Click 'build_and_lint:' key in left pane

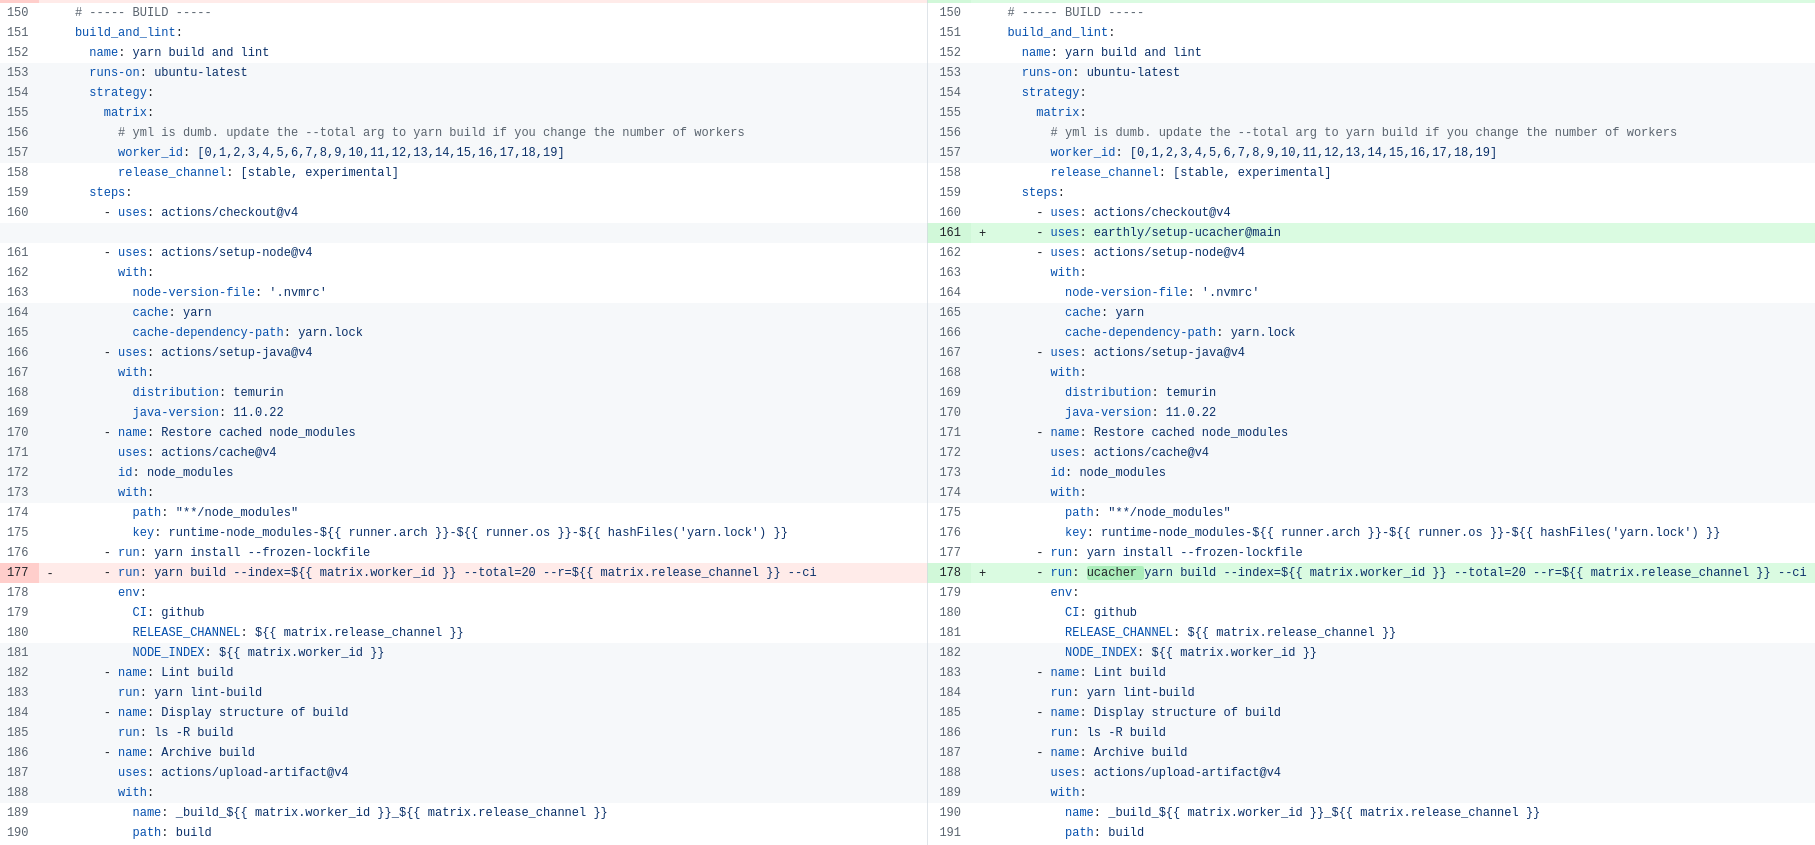click(x=129, y=32)
